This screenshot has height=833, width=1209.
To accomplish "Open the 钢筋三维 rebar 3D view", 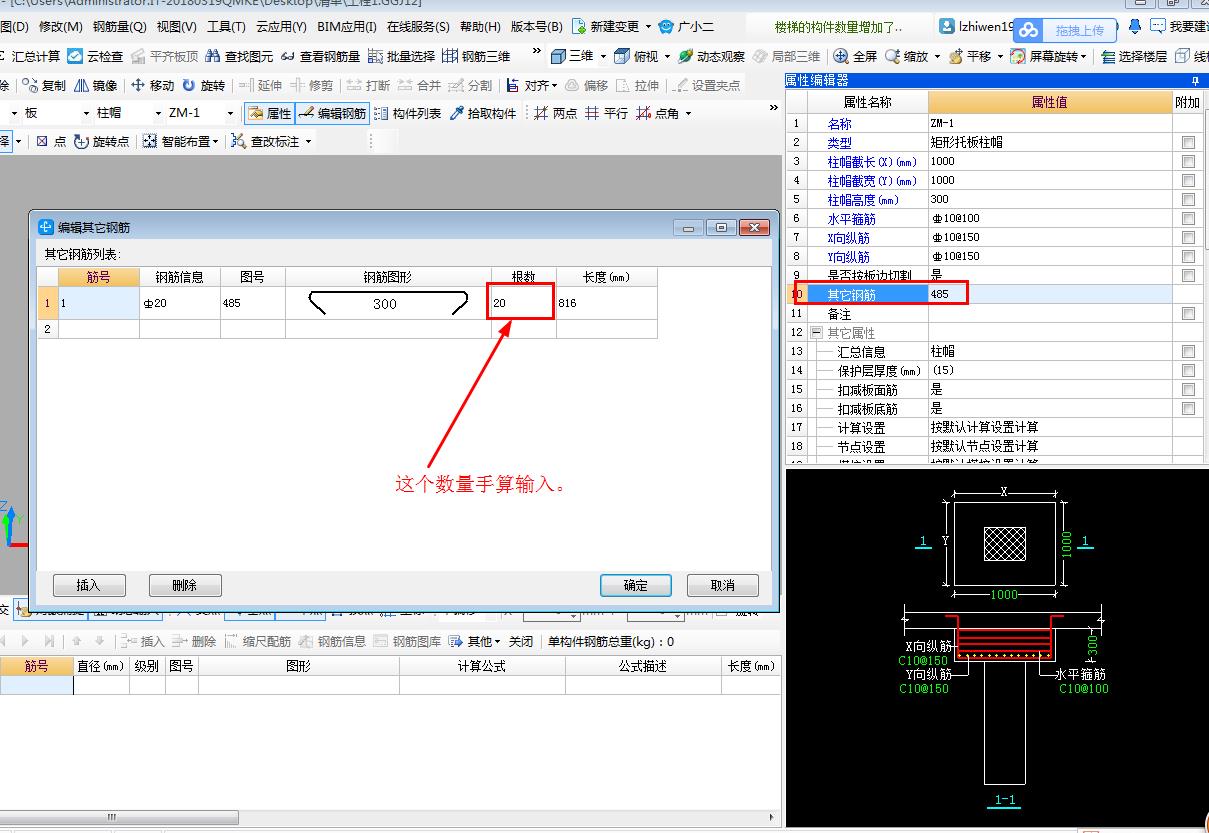I will [477, 57].
